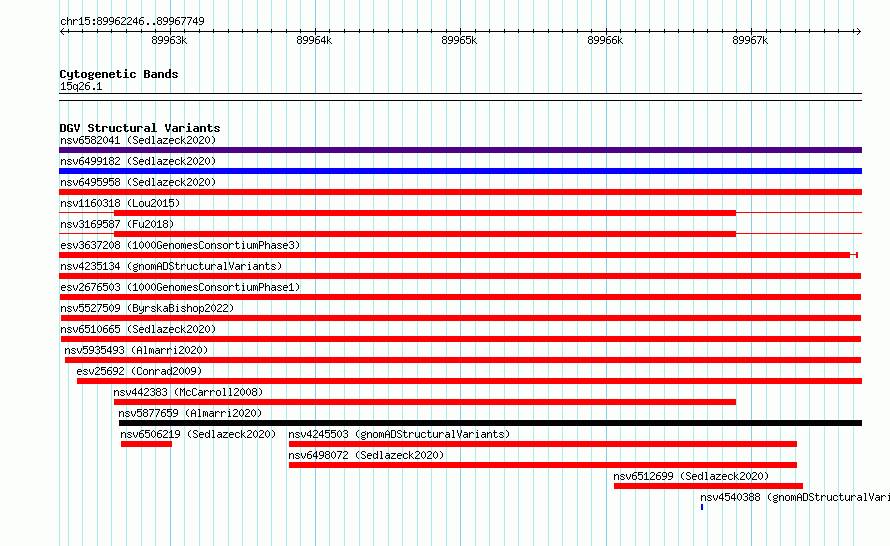Viewport: 890px width, 546px height.
Task: Click esv3637208 (1000GenomesConsortiumPhase3) label
Action: tap(180, 245)
